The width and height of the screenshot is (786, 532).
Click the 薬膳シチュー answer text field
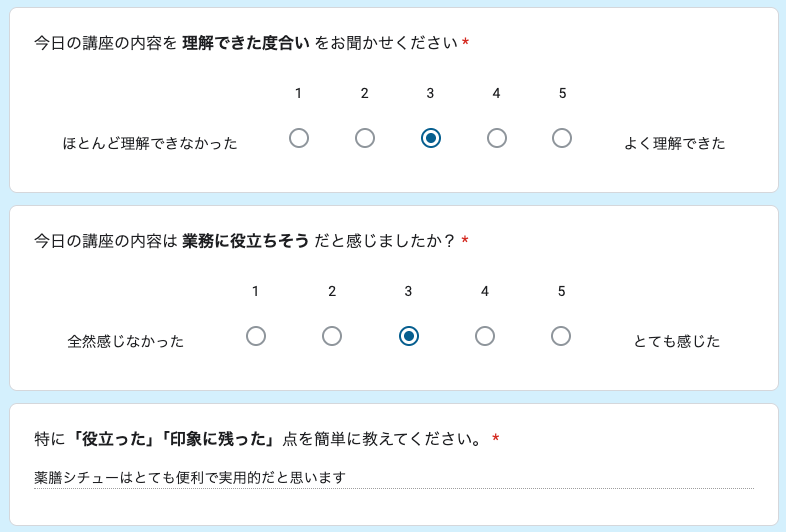point(393,478)
